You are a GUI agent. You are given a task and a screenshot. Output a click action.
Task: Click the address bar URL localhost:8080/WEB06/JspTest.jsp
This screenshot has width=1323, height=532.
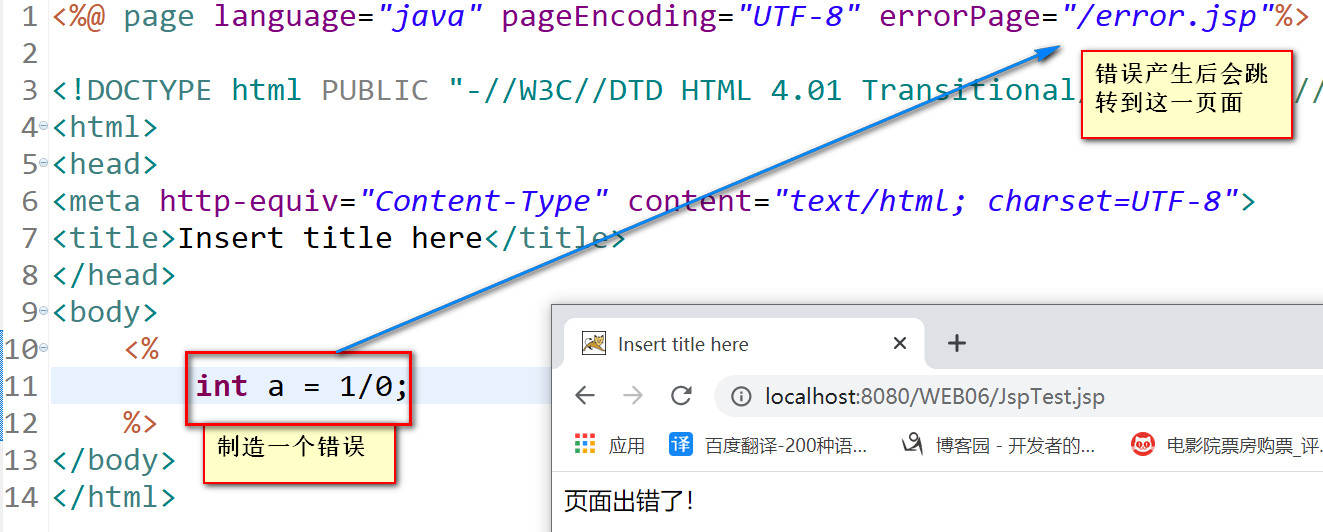point(935,397)
